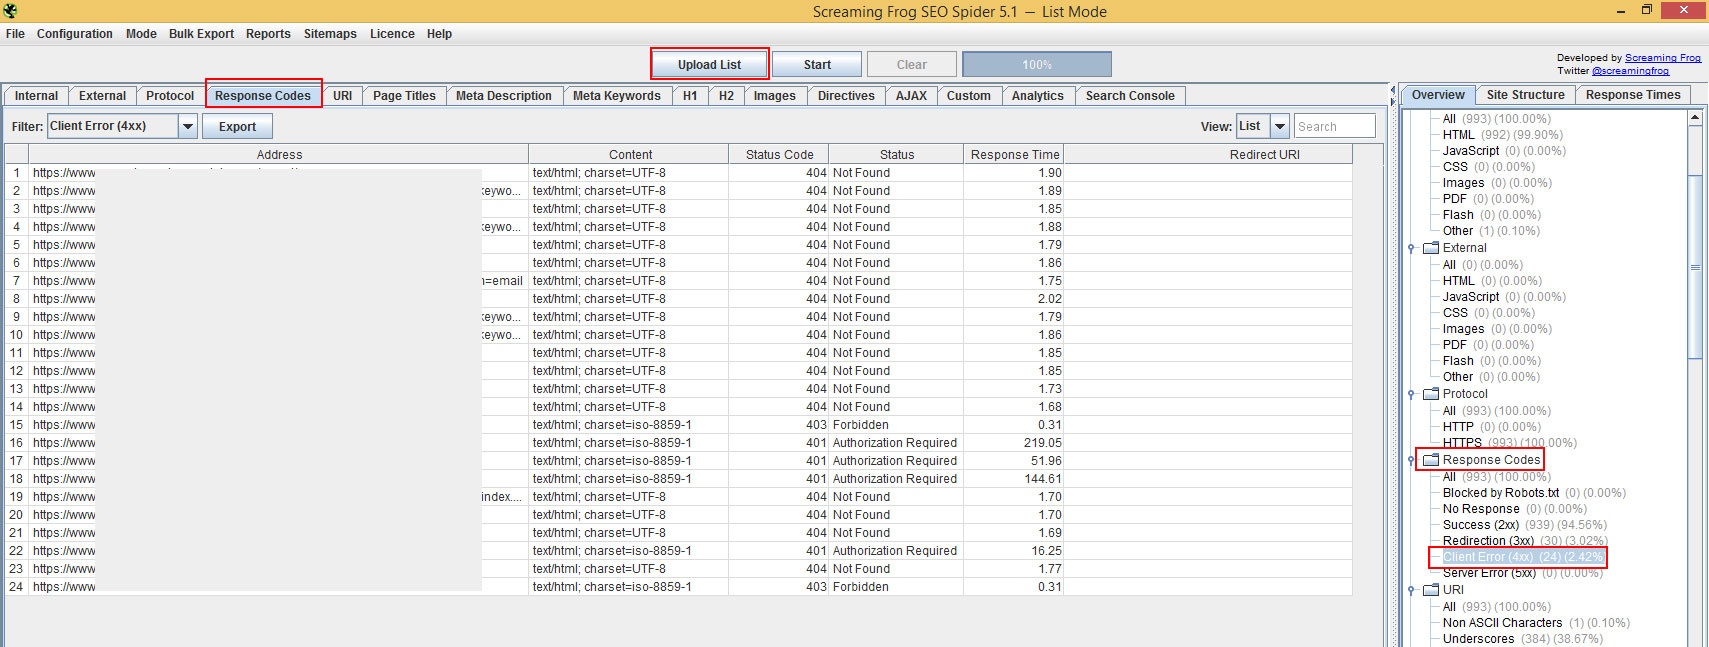The image size is (1709, 647).
Task: Open the File menu
Action: point(15,34)
